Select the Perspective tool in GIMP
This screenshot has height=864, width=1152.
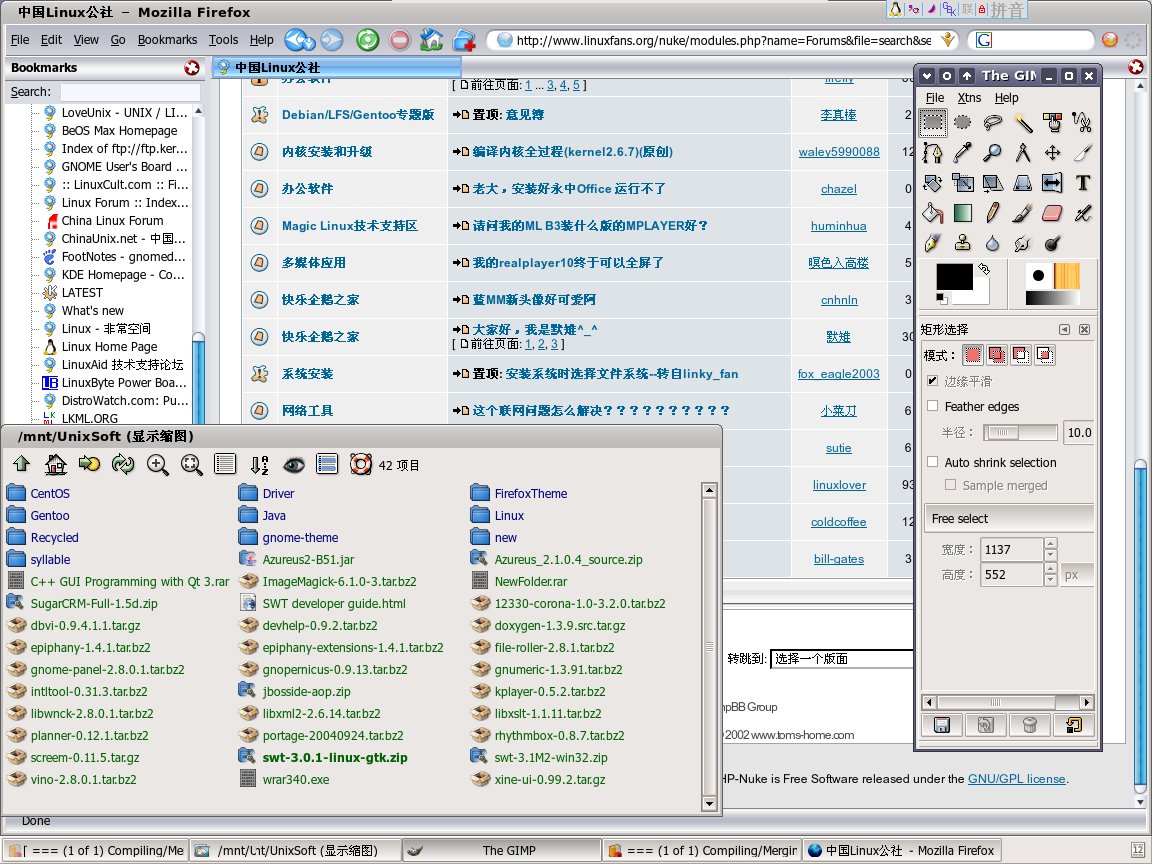[1023, 182]
